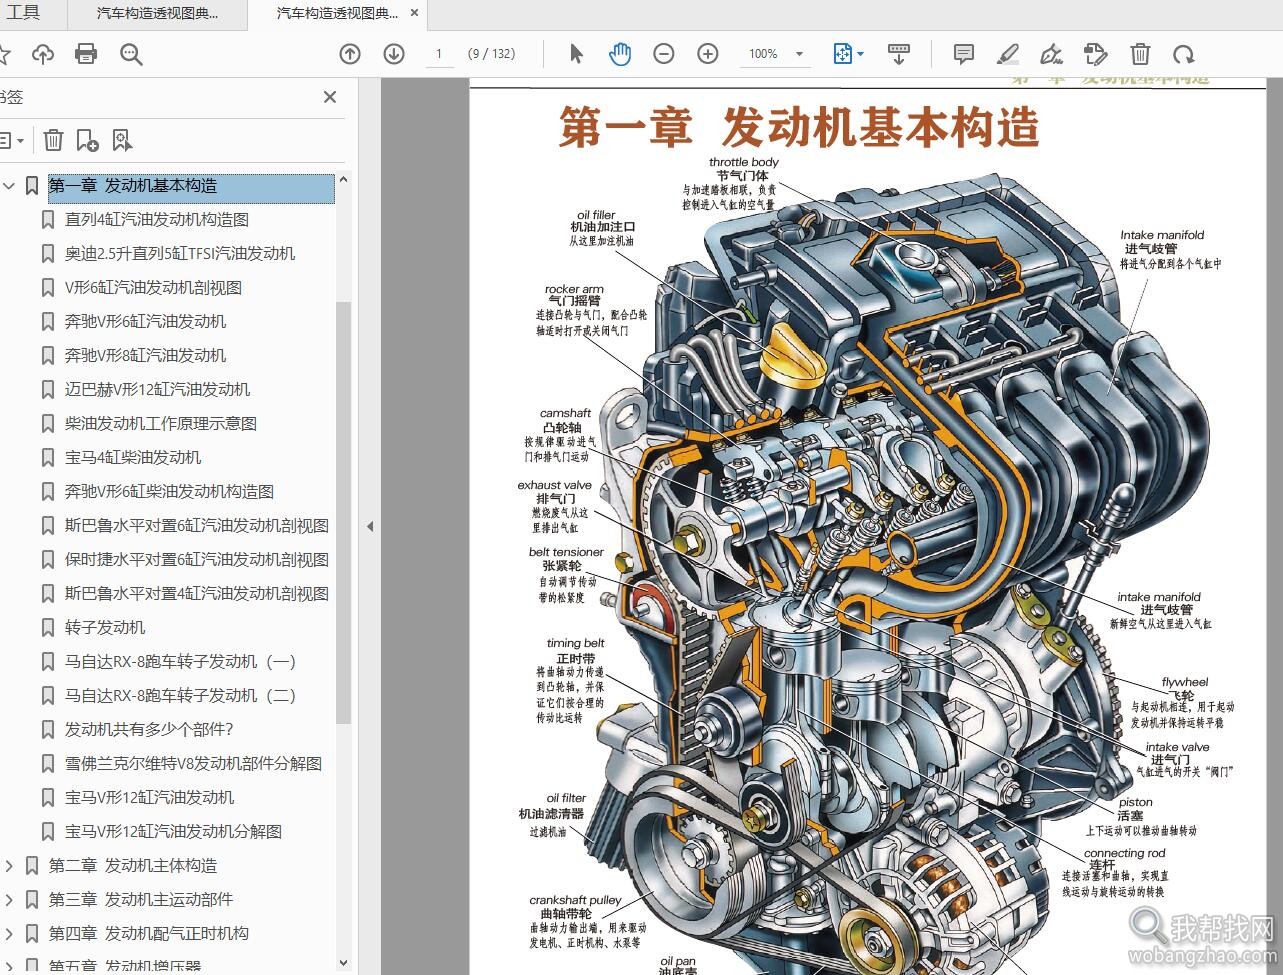Open bookmark 宝马V形12缸汽油发动机分解图
Image resolution: width=1283 pixels, height=975 pixels.
pyautogui.click(x=174, y=832)
